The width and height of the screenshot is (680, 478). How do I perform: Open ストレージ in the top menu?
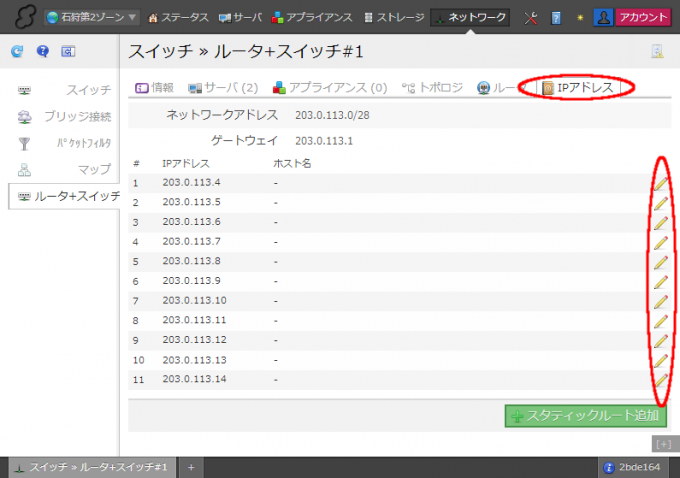(x=393, y=18)
